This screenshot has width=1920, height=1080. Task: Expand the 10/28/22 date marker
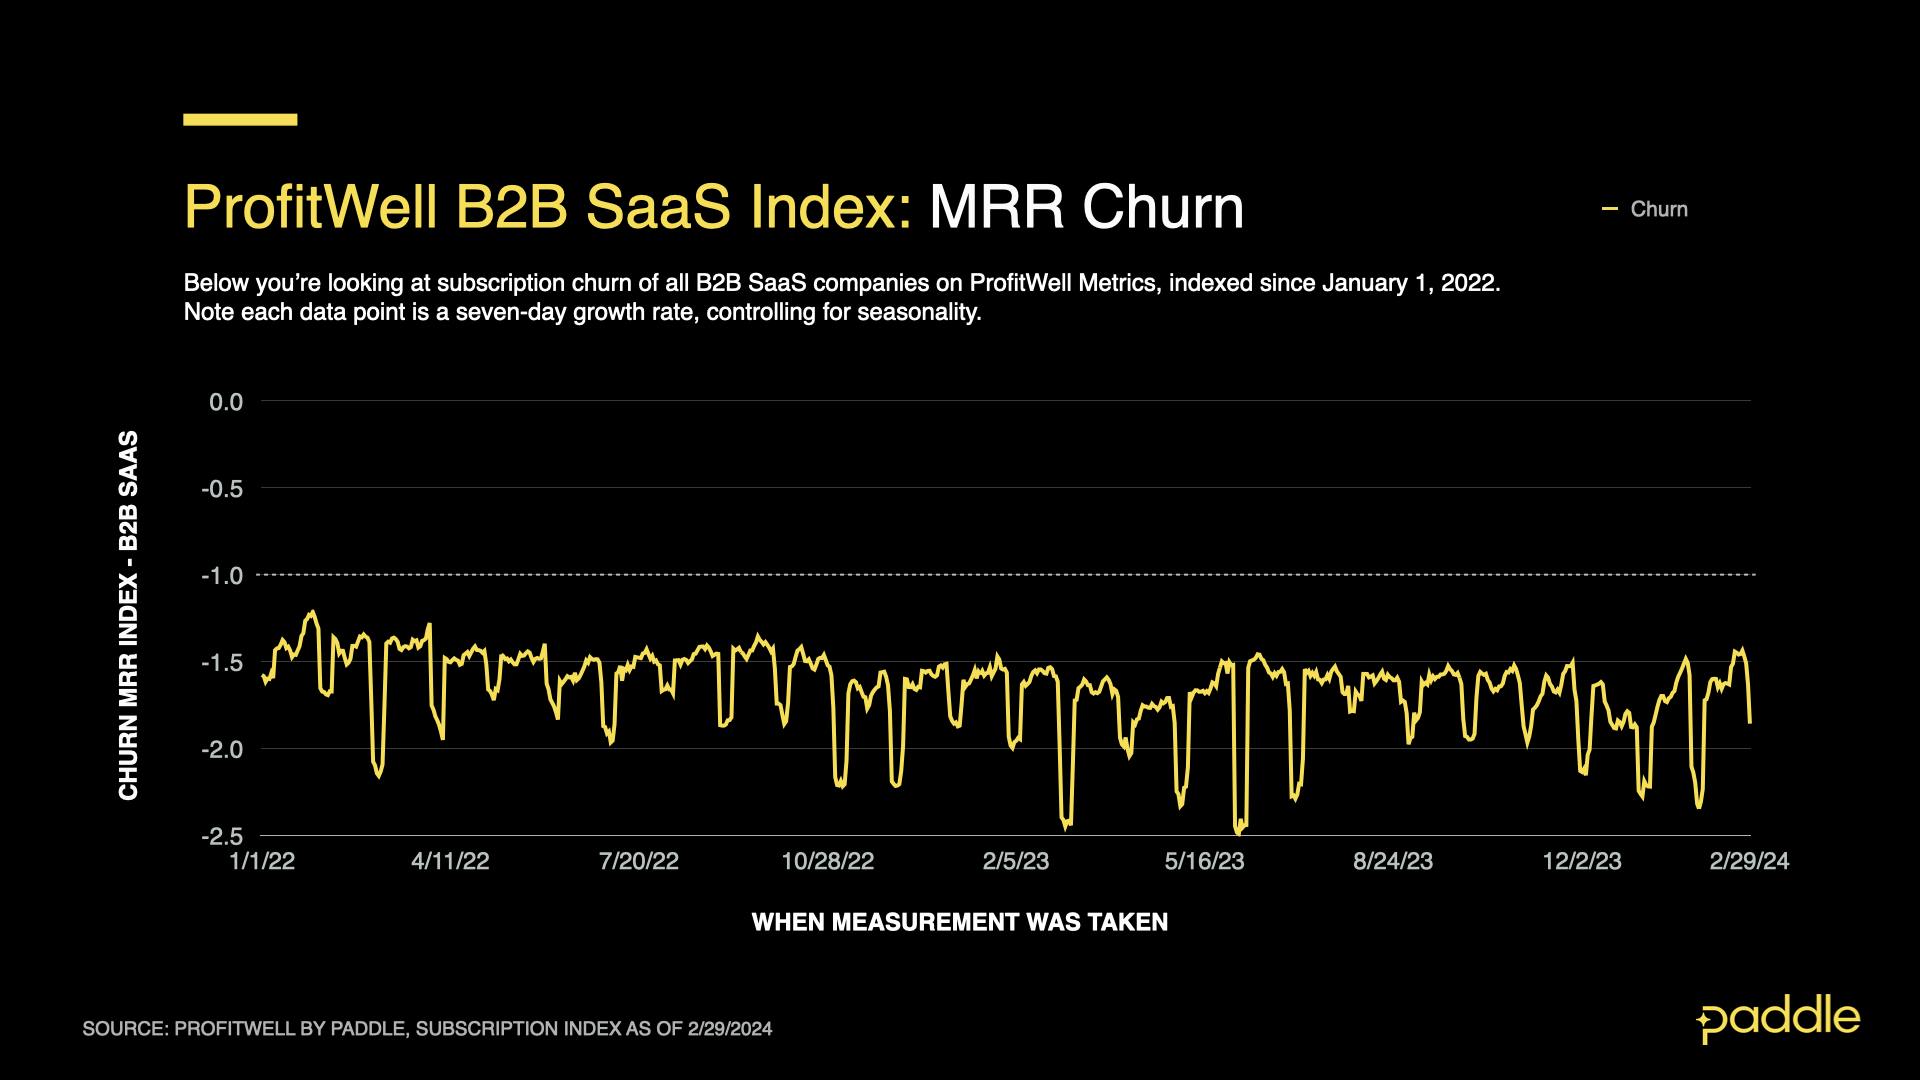(x=830, y=860)
